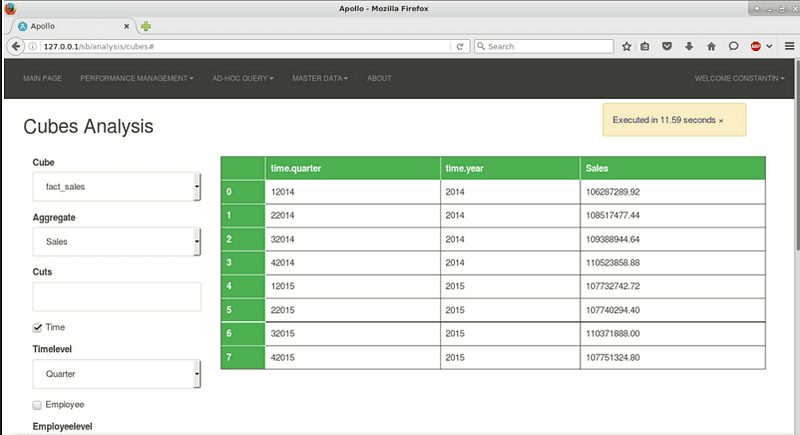Uncheck the Time checkbox
Viewport: 800px width, 435px height.
point(37,327)
